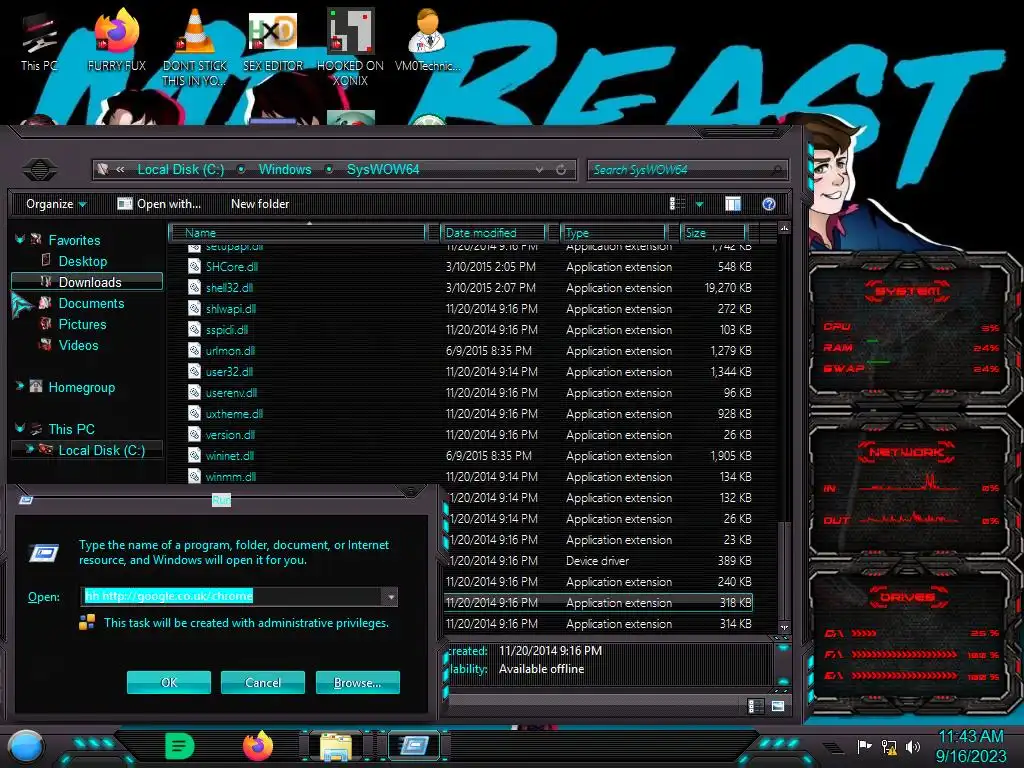1024x768 pixels.
Task: Select the shell32.dll file
Action: point(229,287)
